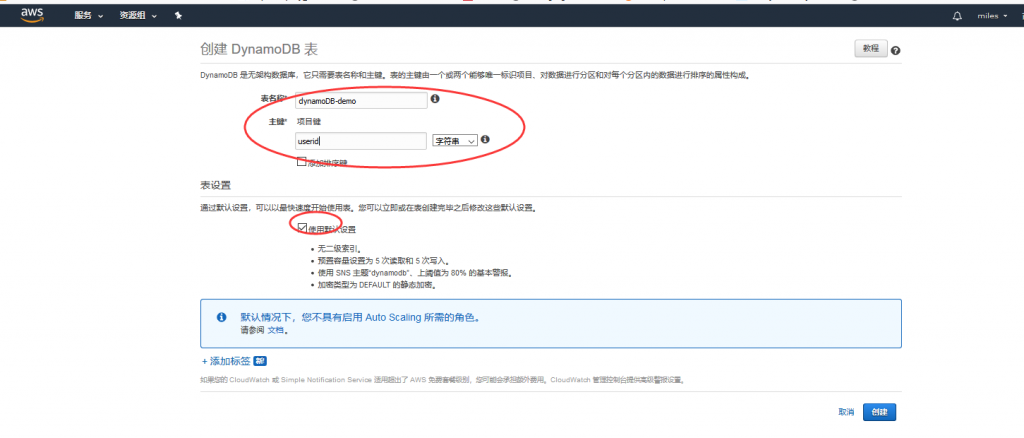Click the 表设置 section heading

pyautogui.click(x=215, y=185)
